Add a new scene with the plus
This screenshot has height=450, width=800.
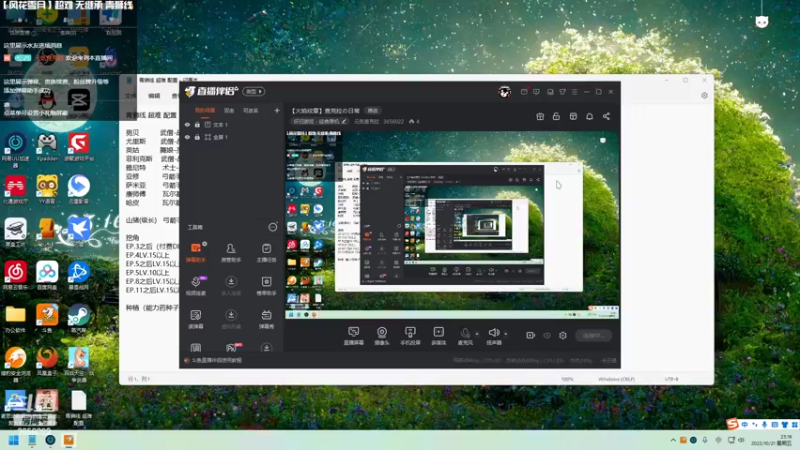click(x=277, y=110)
